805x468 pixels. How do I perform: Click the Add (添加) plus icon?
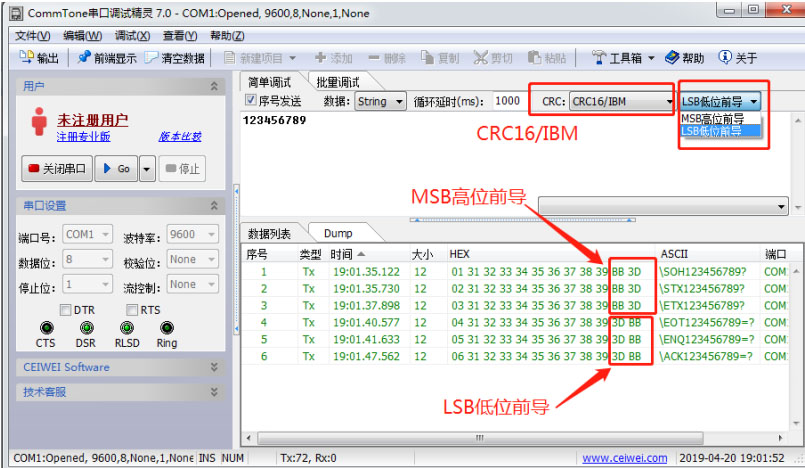(x=320, y=57)
